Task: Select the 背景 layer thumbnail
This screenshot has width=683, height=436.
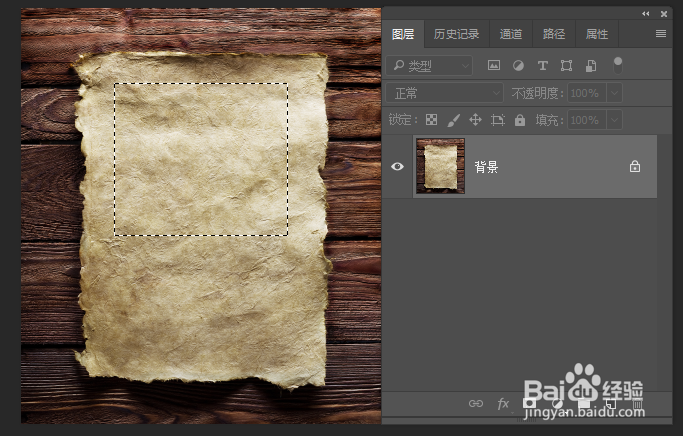Action: tap(440, 166)
